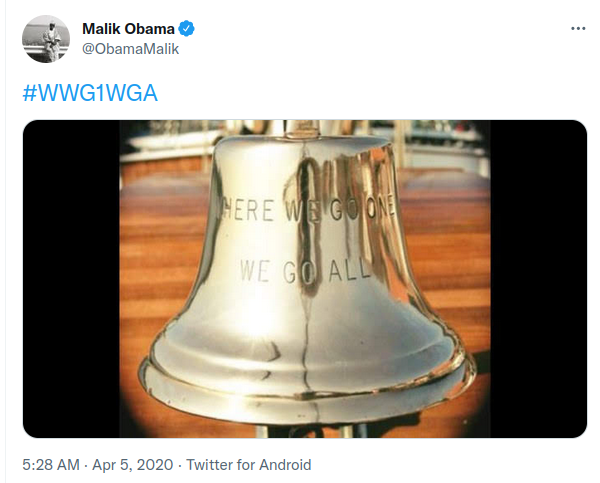Click the right black letterbox bar of photo
The image size is (600, 483).
tap(538, 279)
